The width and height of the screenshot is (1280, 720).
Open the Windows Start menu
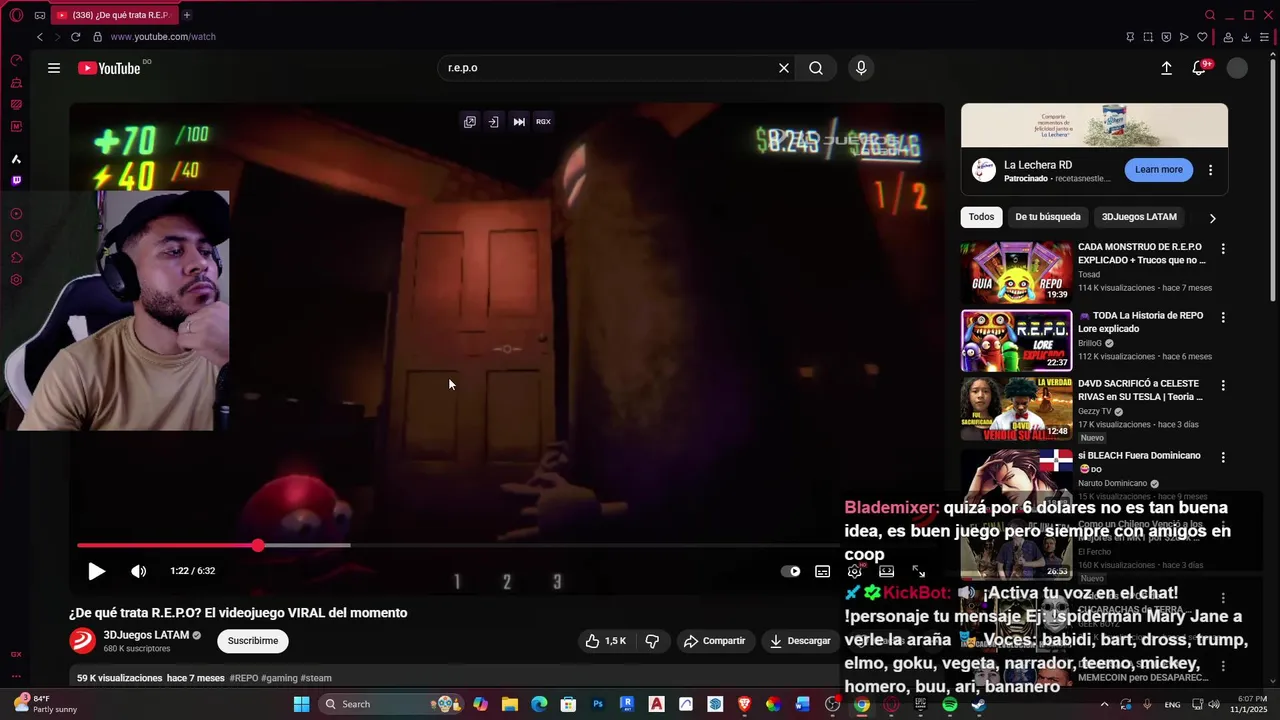tap(301, 704)
